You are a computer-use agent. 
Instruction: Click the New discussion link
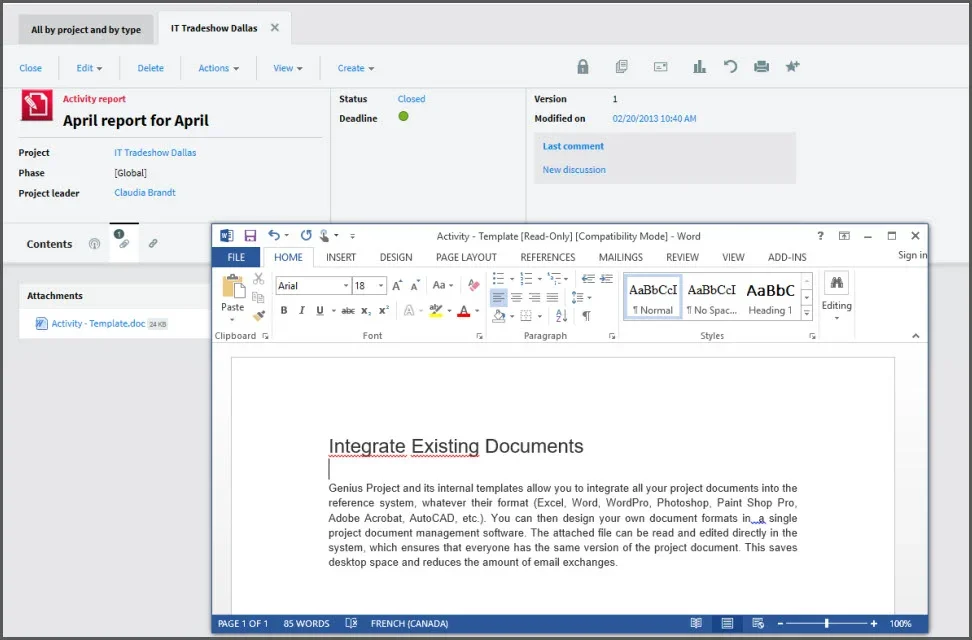click(574, 170)
